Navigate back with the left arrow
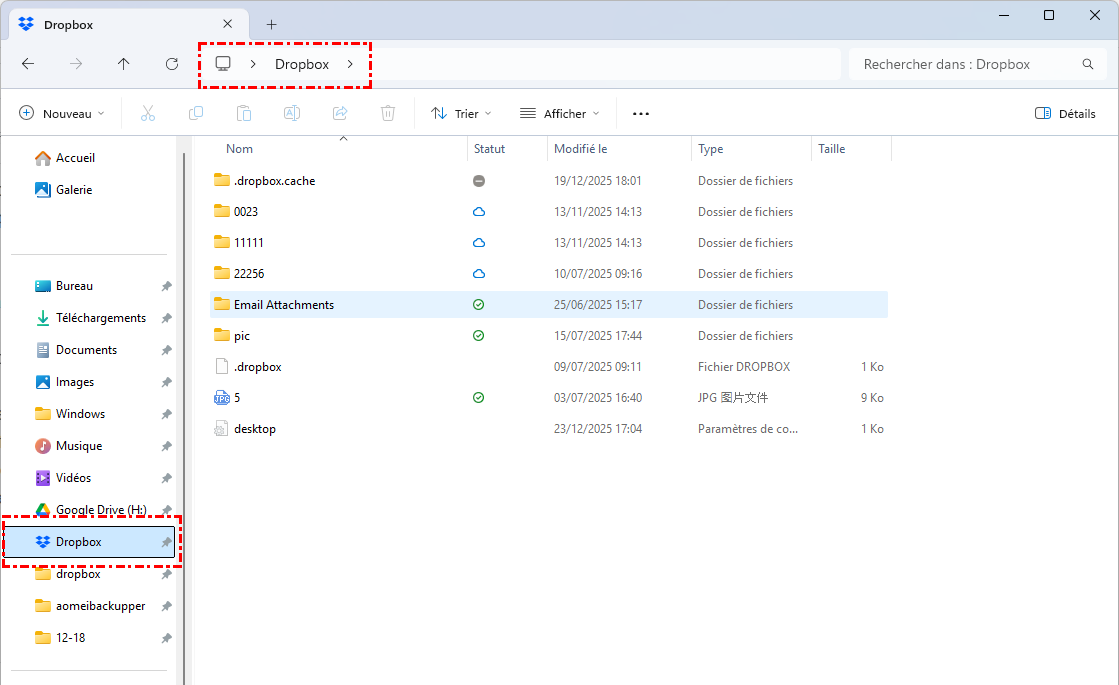 tap(28, 64)
